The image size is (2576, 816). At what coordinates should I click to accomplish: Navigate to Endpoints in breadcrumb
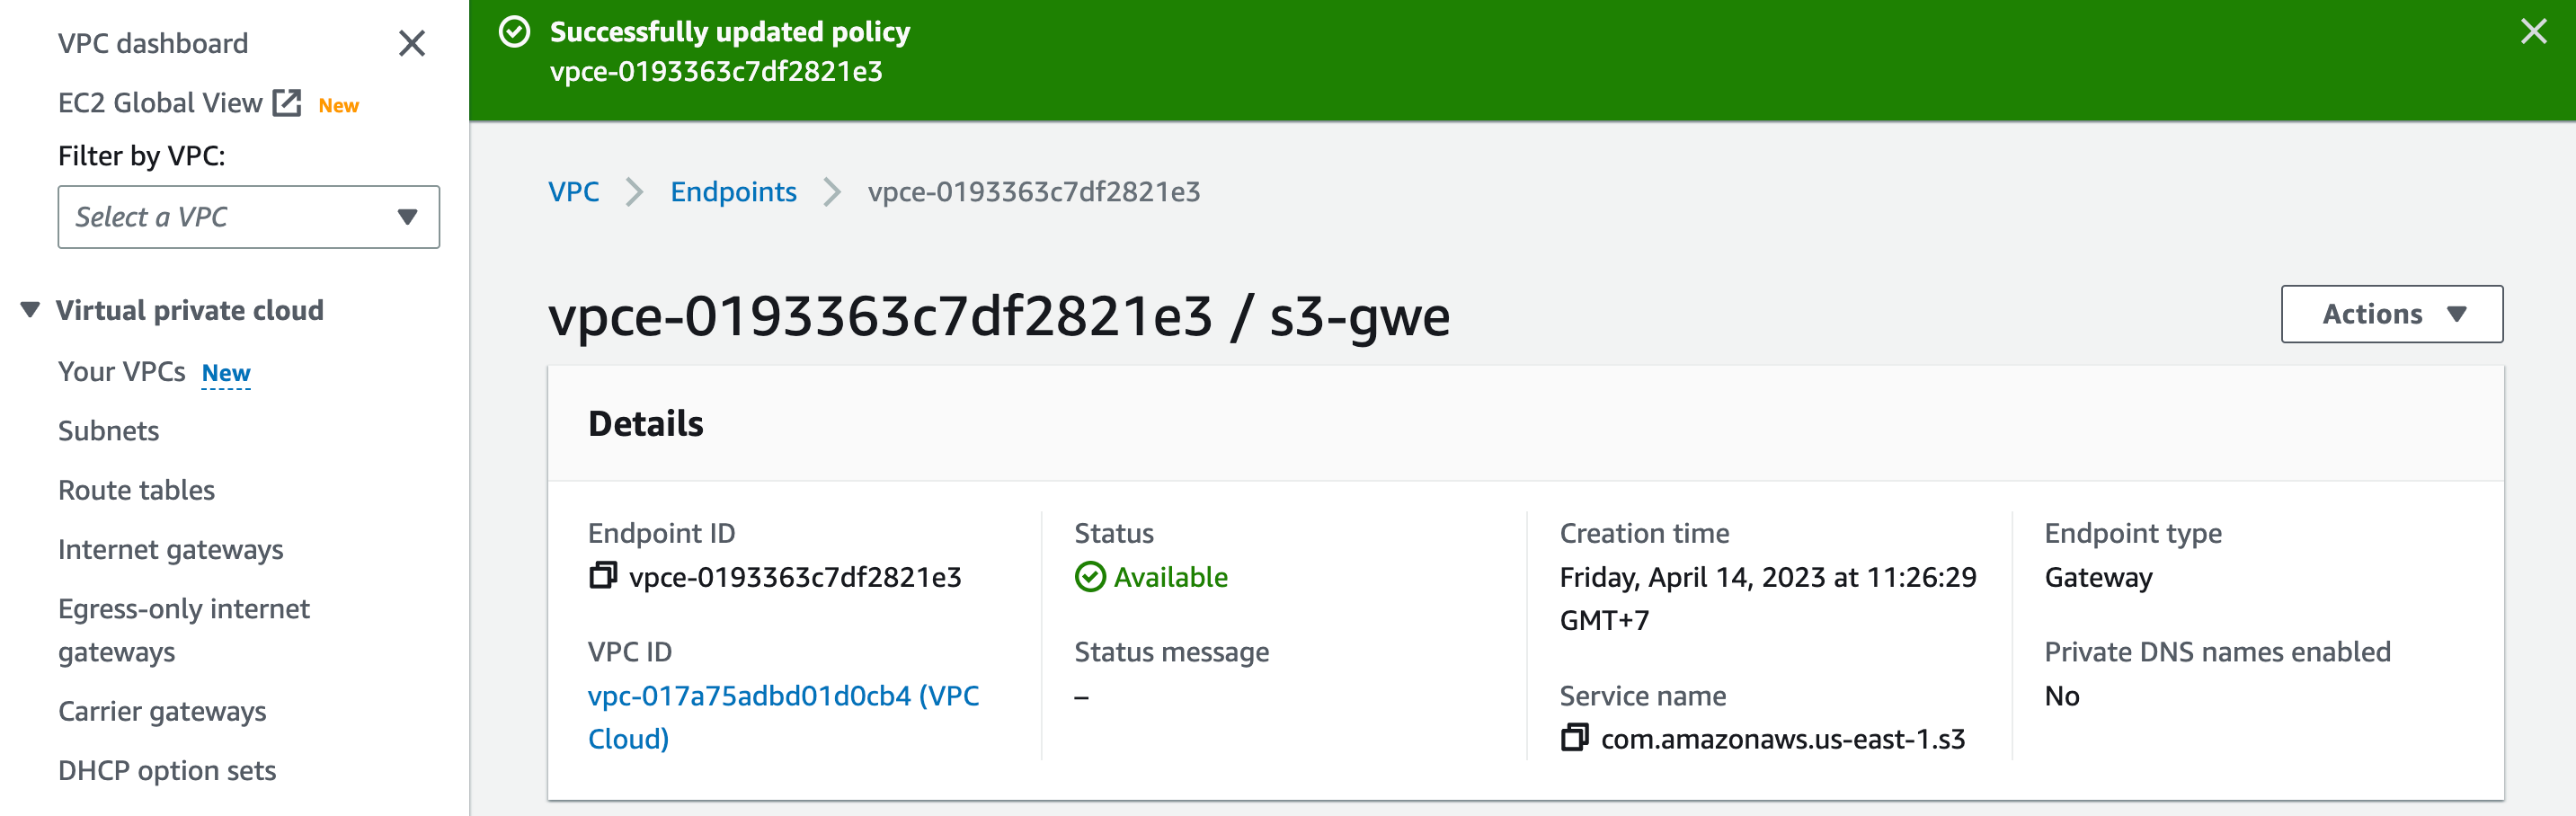[733, 191]
